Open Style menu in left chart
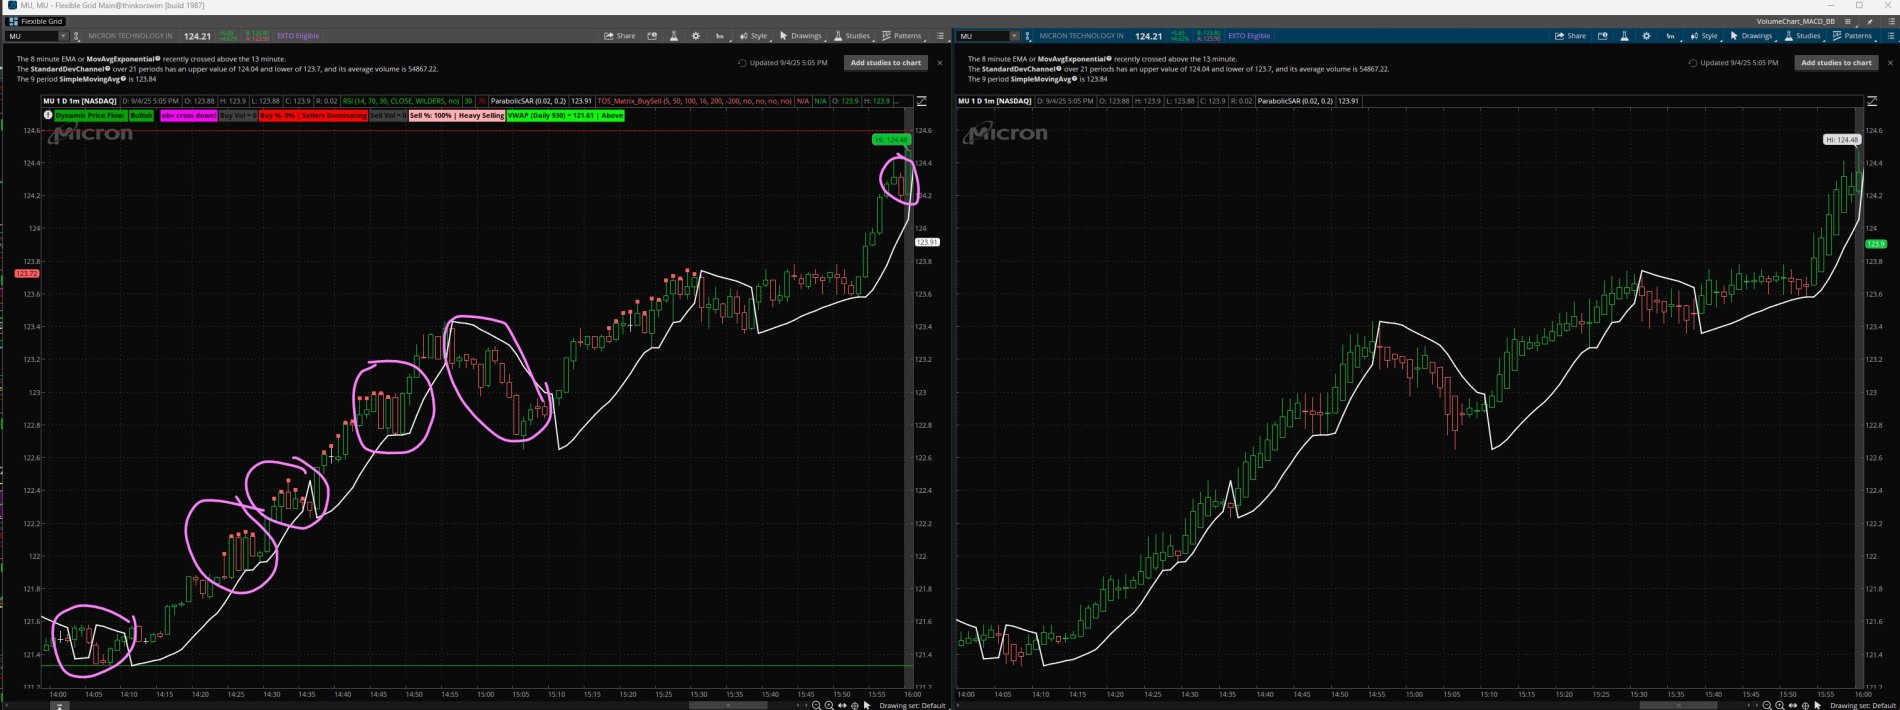The height and width of the screenshot is (710, 1900). pyautogui.click(x=753, y=36)
